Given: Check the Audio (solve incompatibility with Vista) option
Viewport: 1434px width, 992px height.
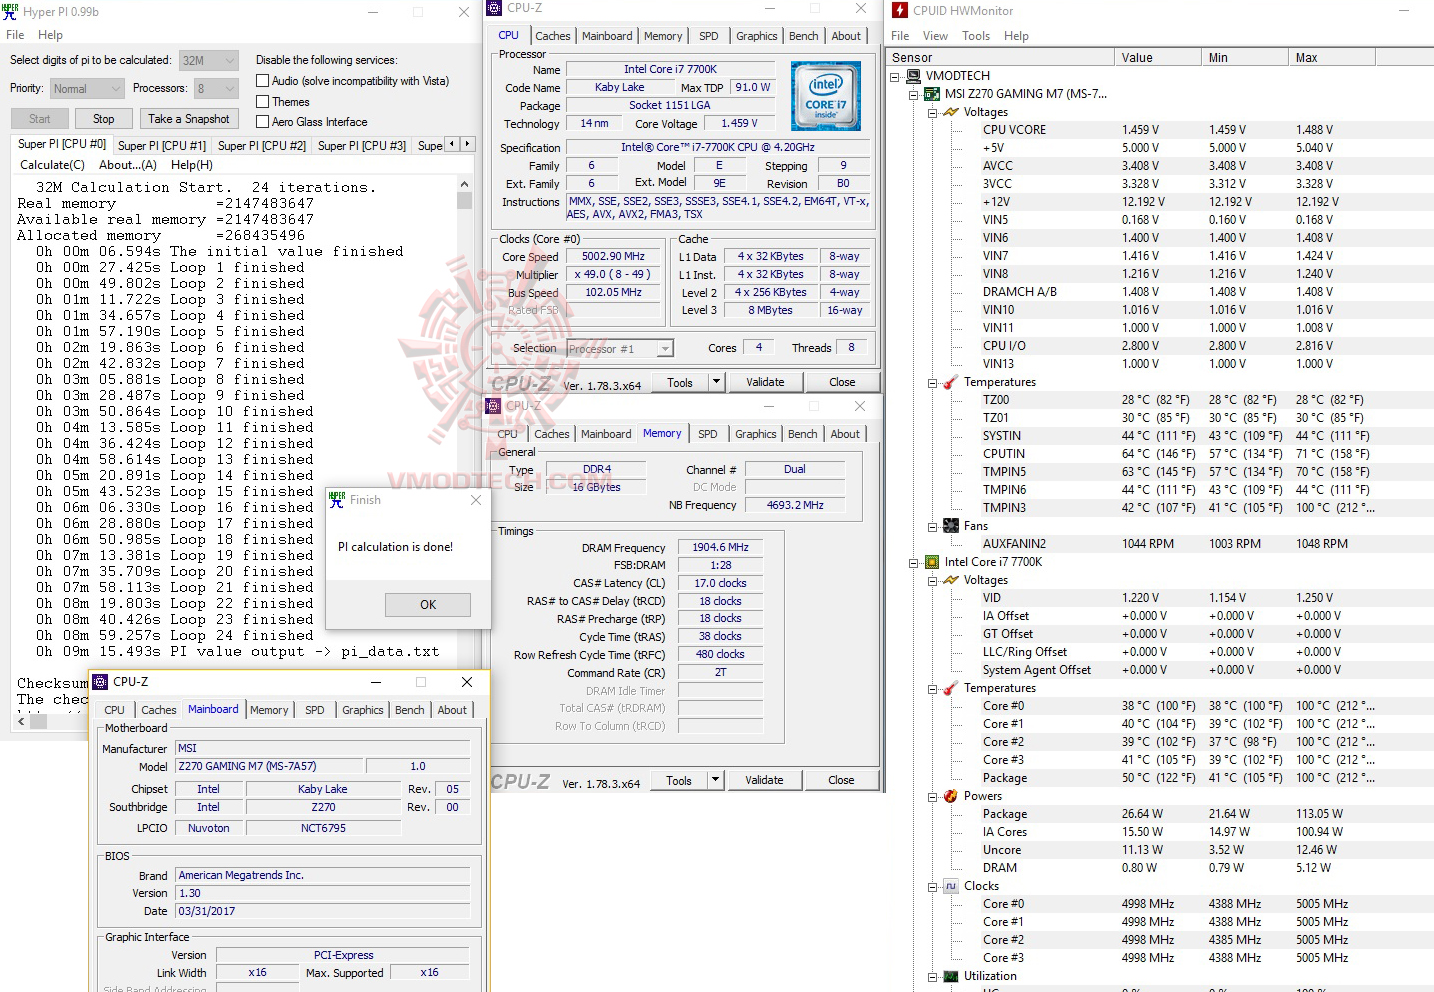Looking at the screenshot, I should point(261,81).
